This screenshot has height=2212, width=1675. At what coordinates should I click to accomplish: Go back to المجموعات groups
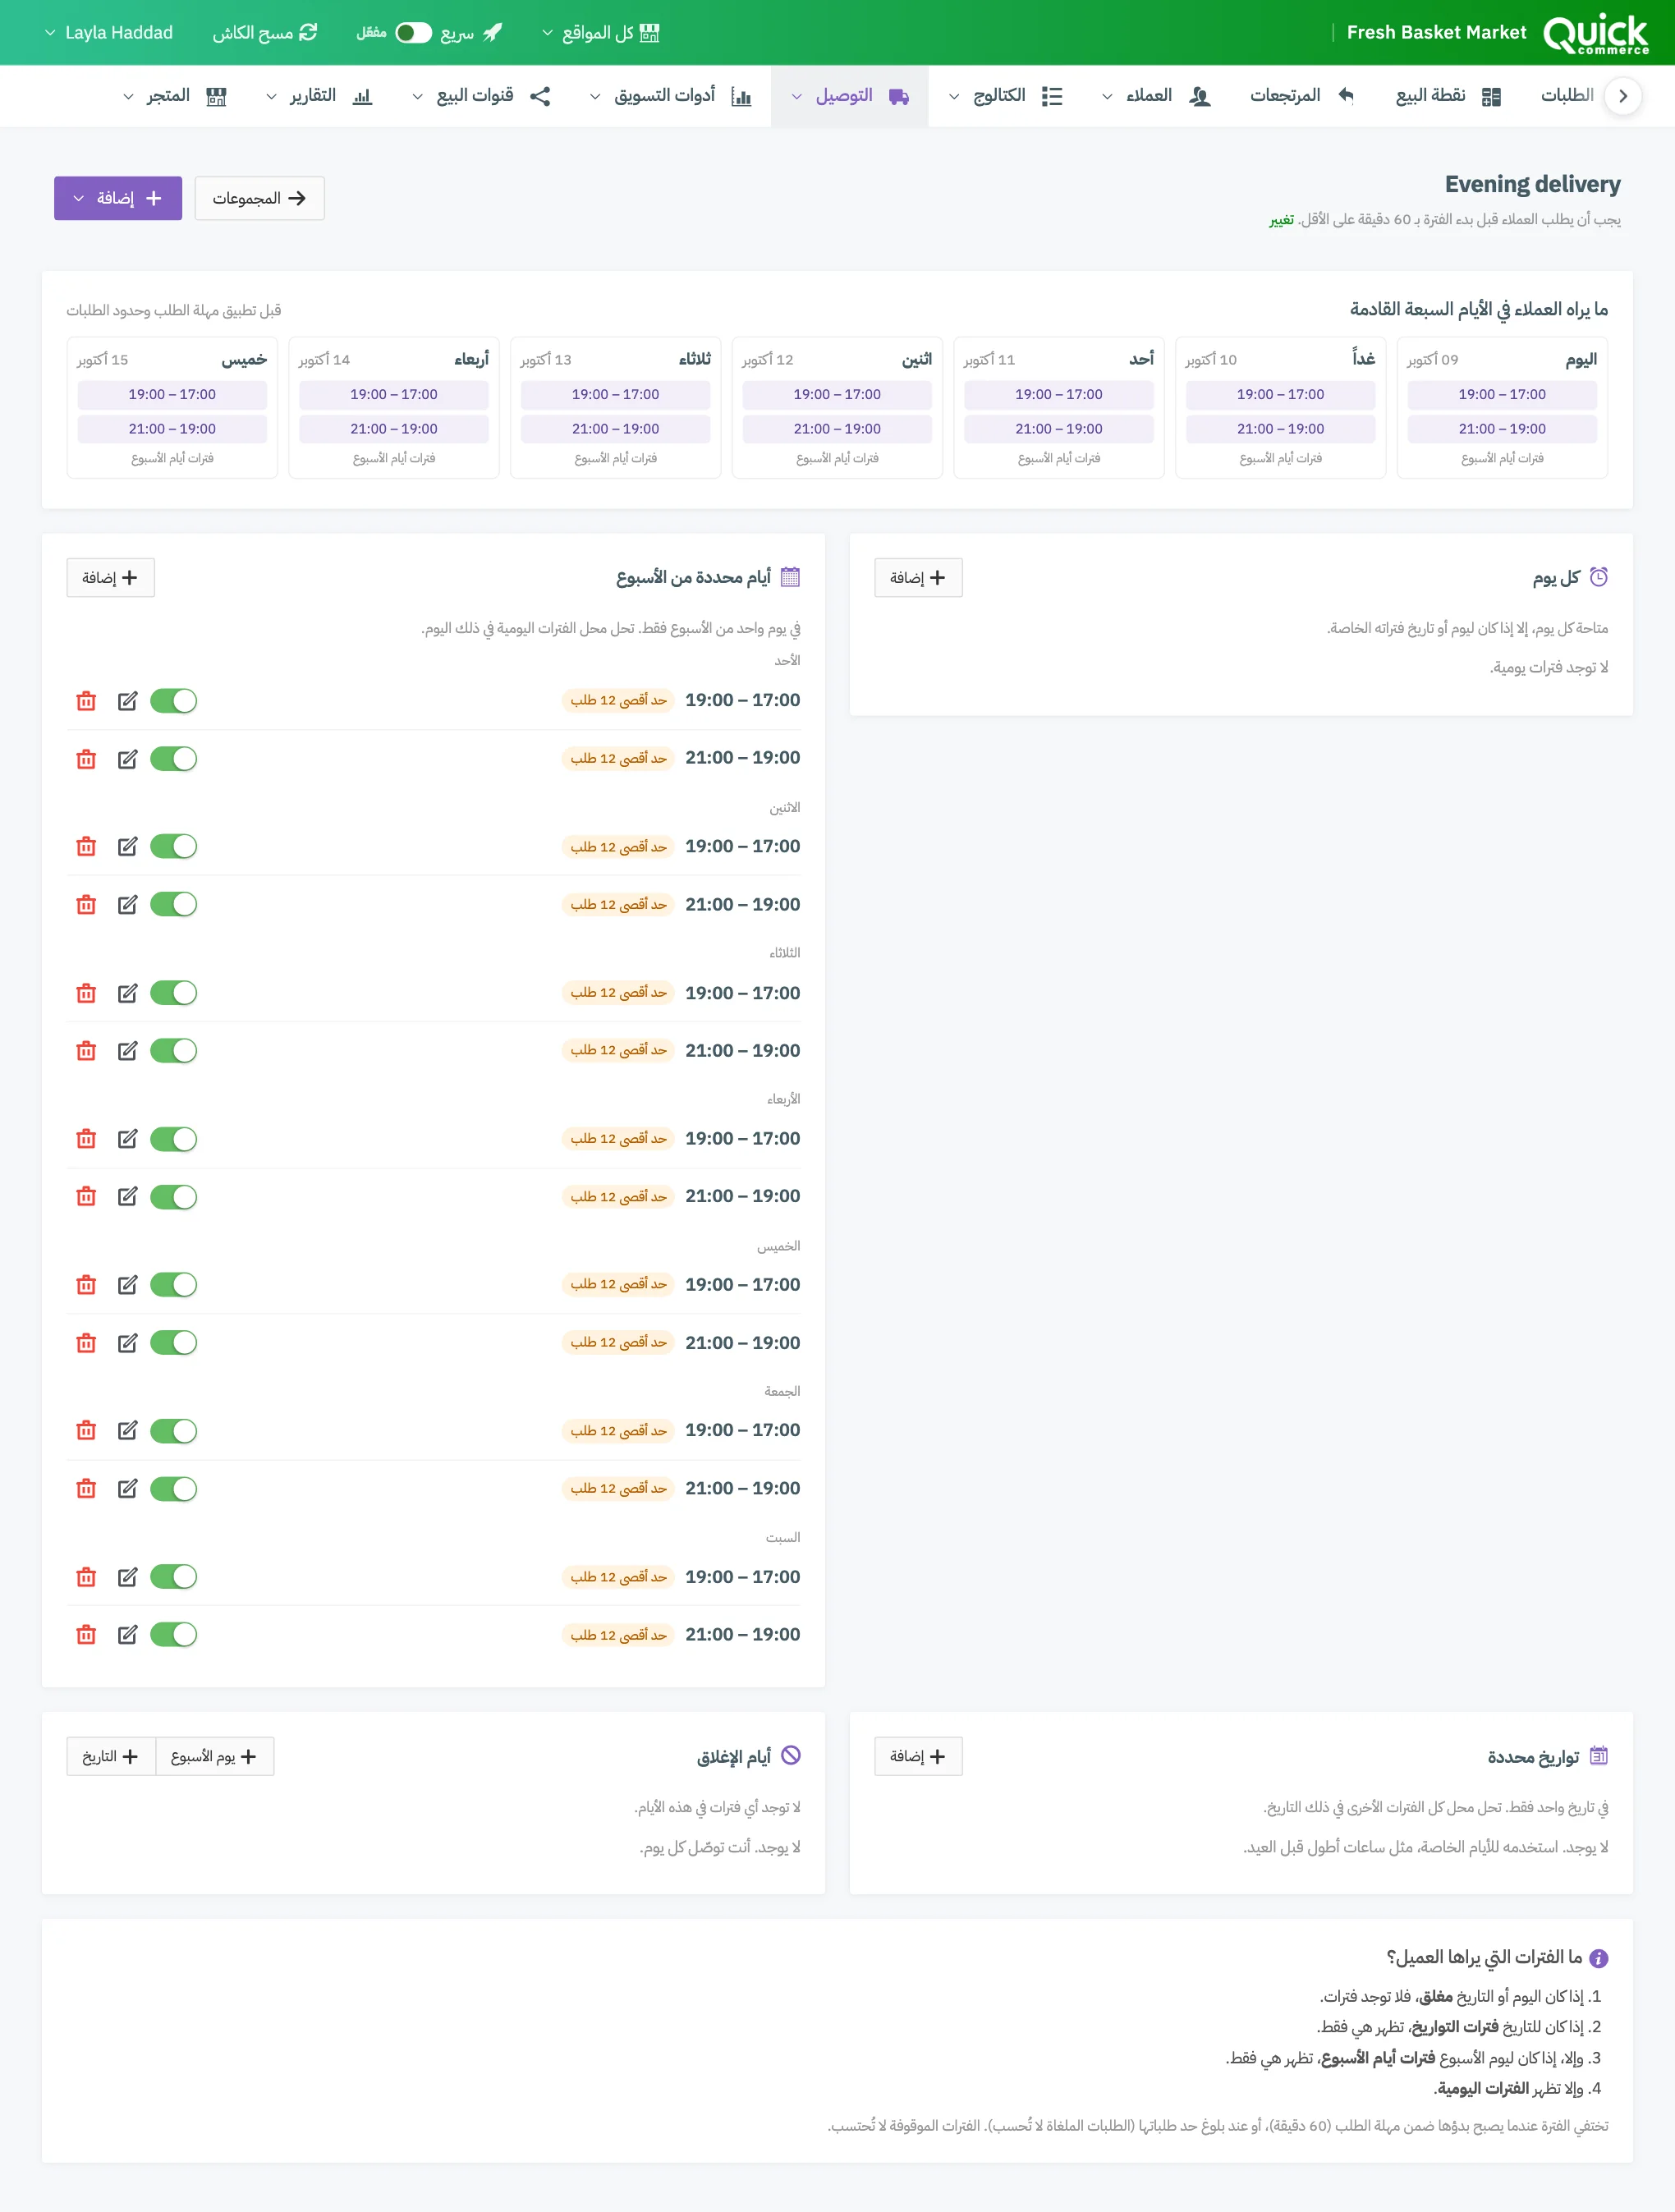click(x=259, y=198)
